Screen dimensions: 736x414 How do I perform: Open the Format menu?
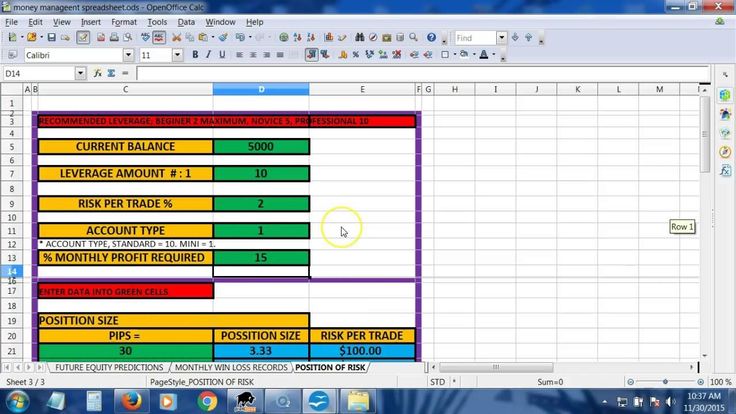point(124,21)
